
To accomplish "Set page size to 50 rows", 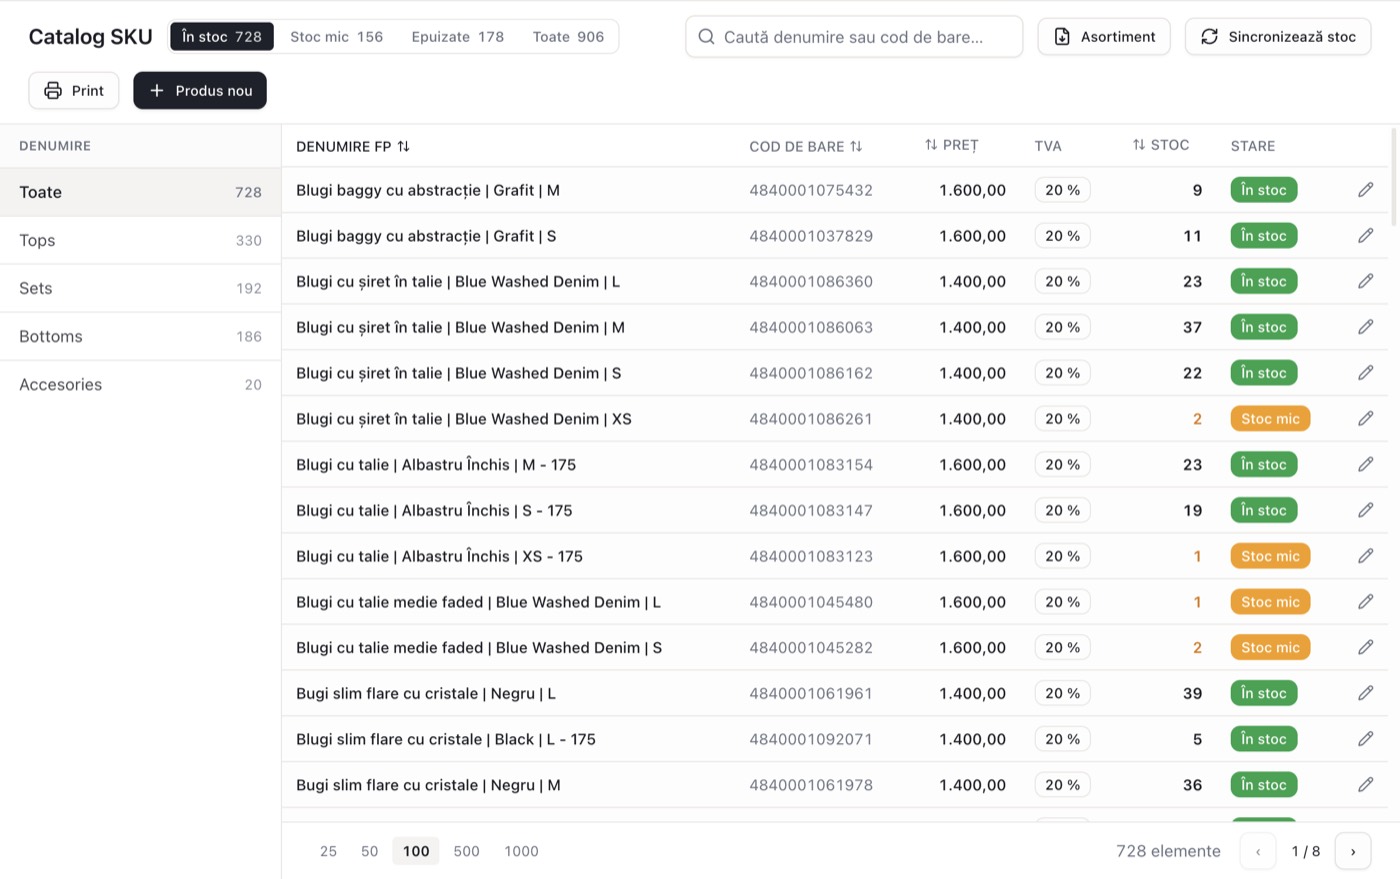I will click(370, 852).
